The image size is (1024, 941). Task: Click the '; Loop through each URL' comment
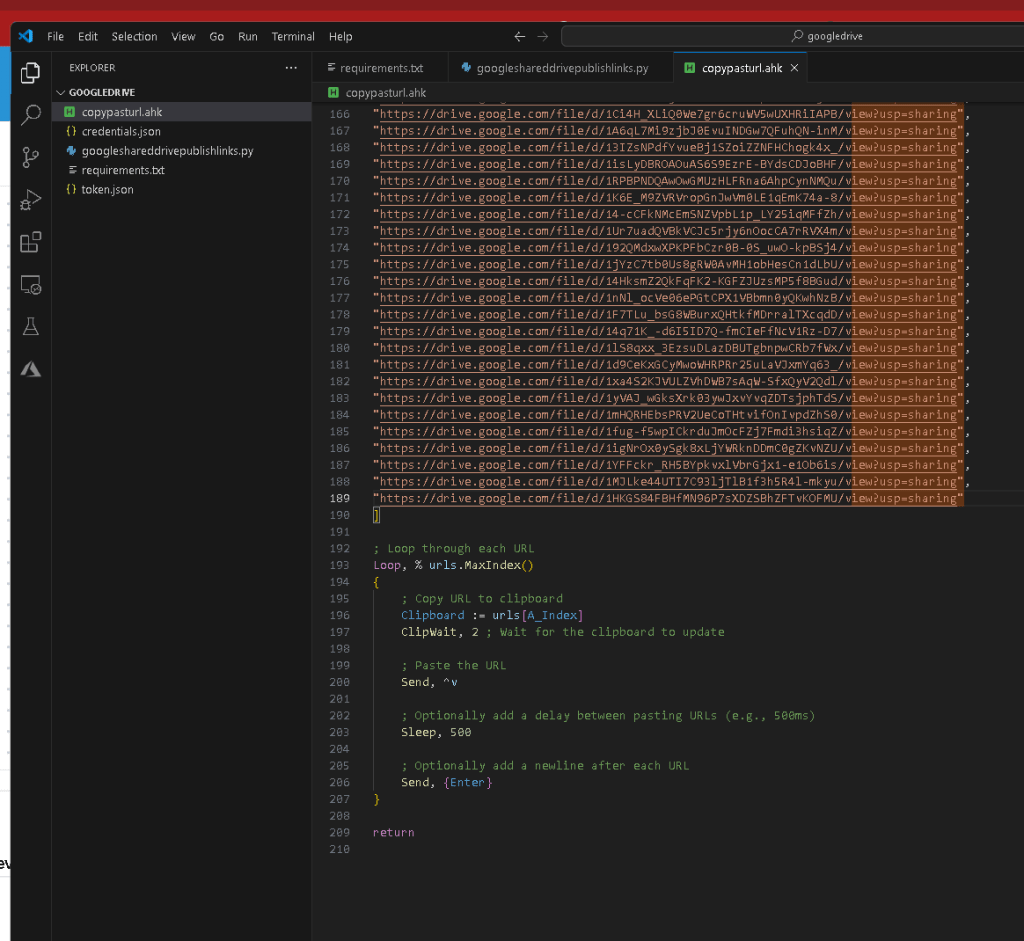tap(453, 549)
